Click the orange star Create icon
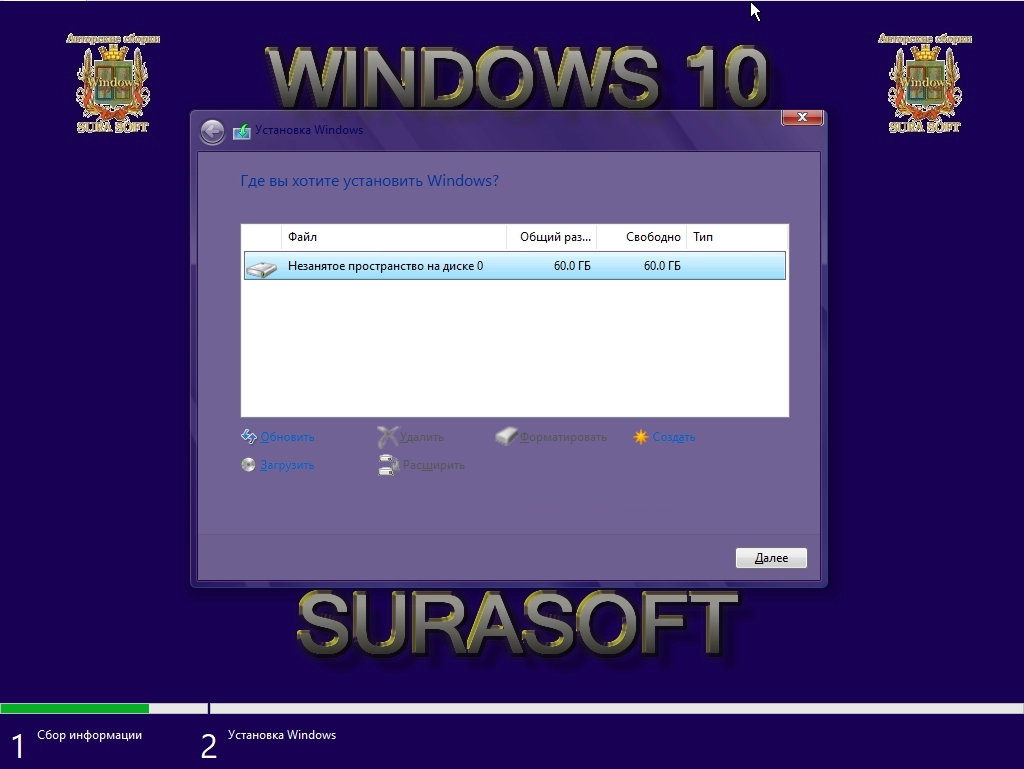 [641, 437]
